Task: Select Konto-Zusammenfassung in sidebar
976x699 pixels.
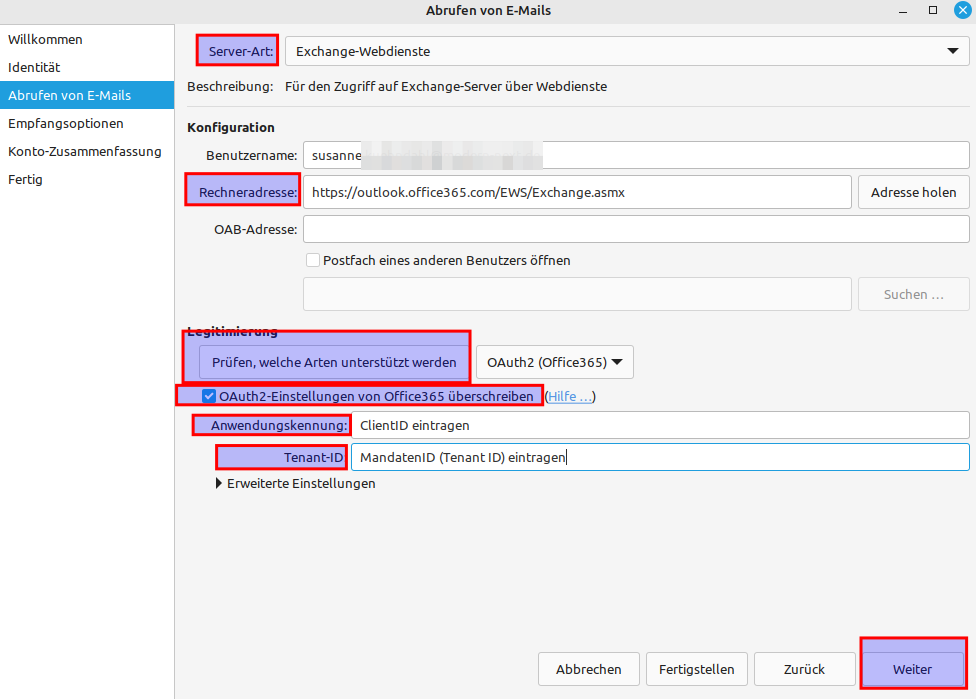Action: [x=85, y=152]
